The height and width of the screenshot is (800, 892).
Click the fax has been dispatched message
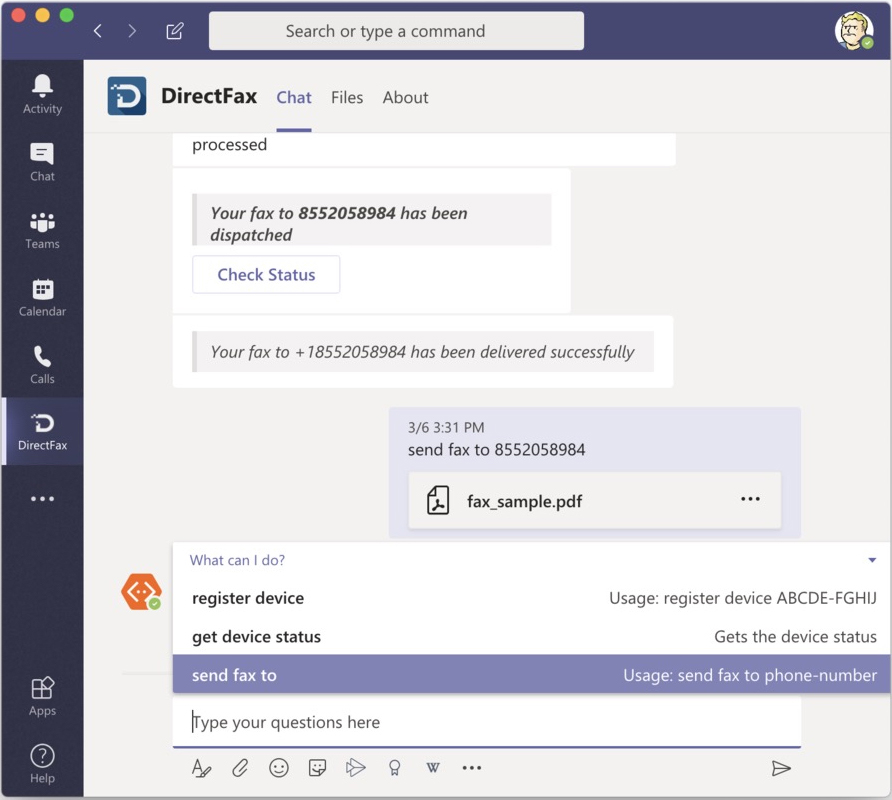[372, 220]
